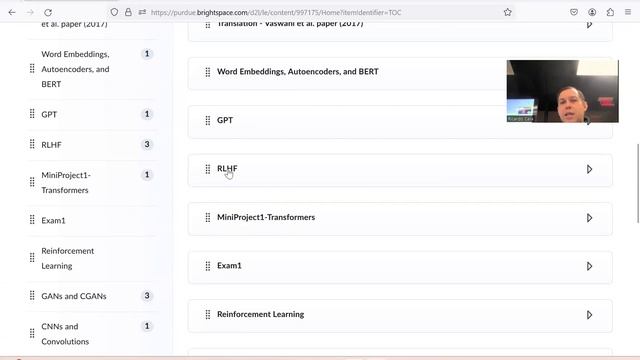Image resolution: width=640 pixels, height=360 pixels.
Task: Open the Pocket save icon
Action: (574, 12)
